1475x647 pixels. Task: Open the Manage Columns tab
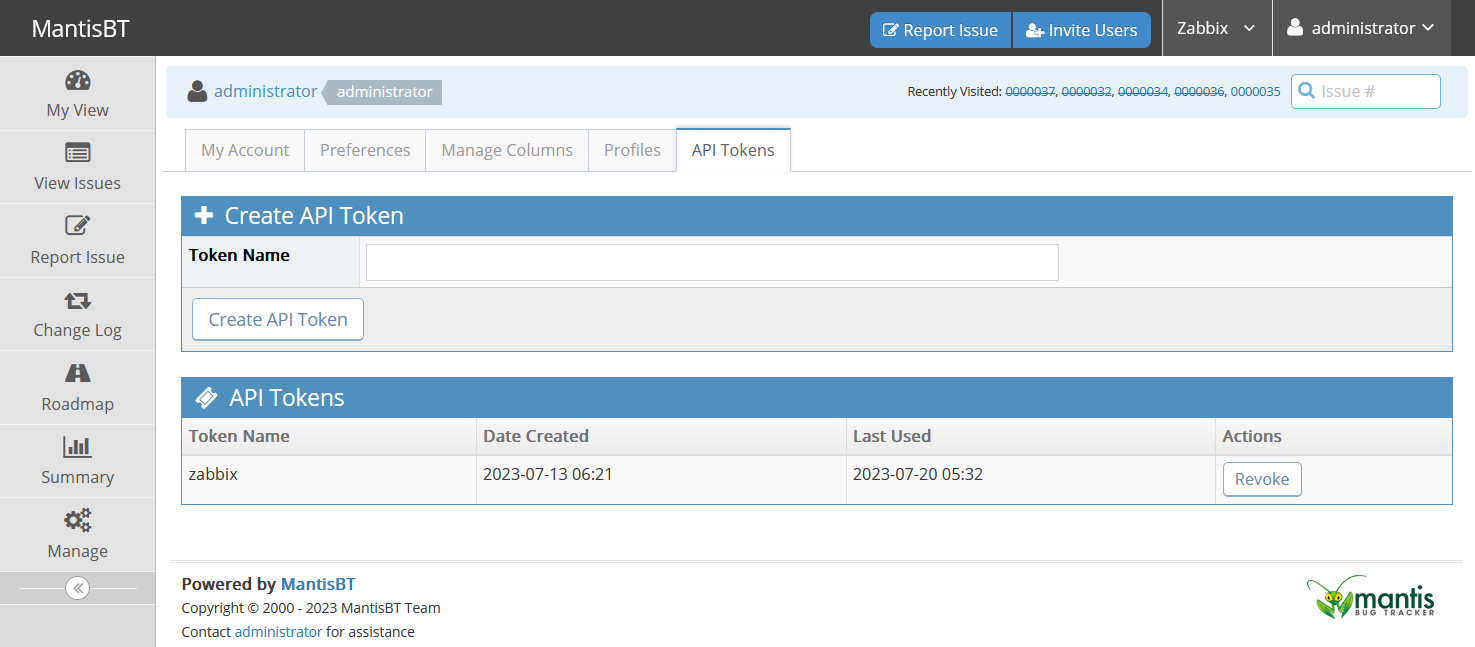507,150
